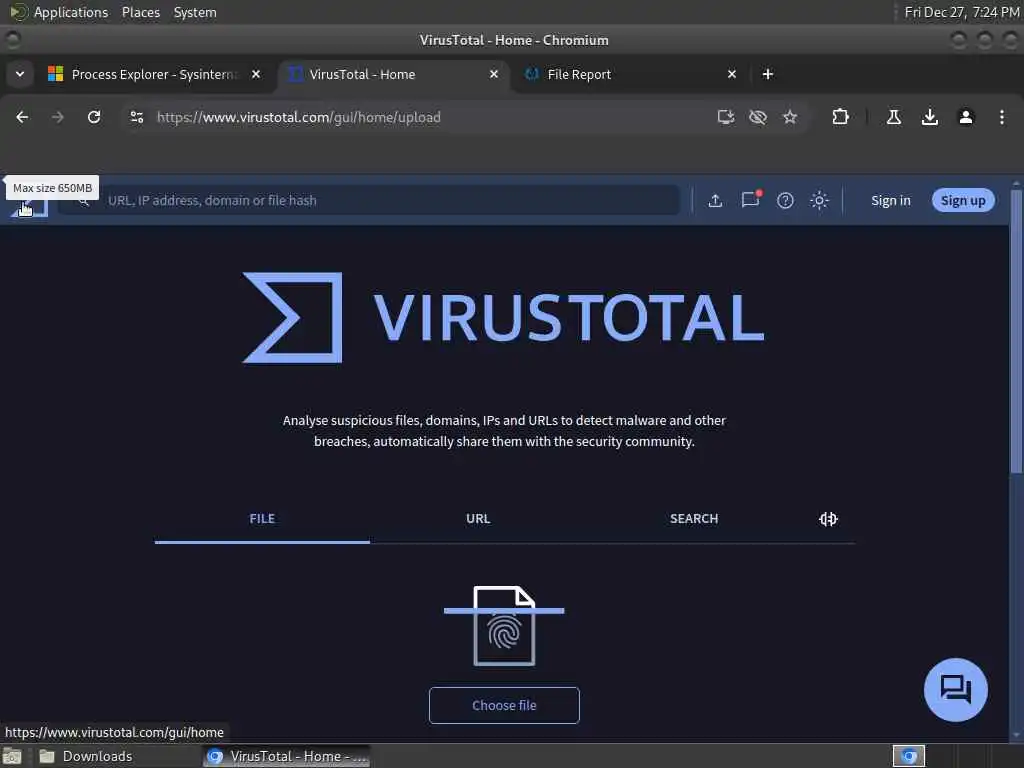Open a new tab with plus button
The width and height of the screenshot is (1024, 768).
click(768, 74)
